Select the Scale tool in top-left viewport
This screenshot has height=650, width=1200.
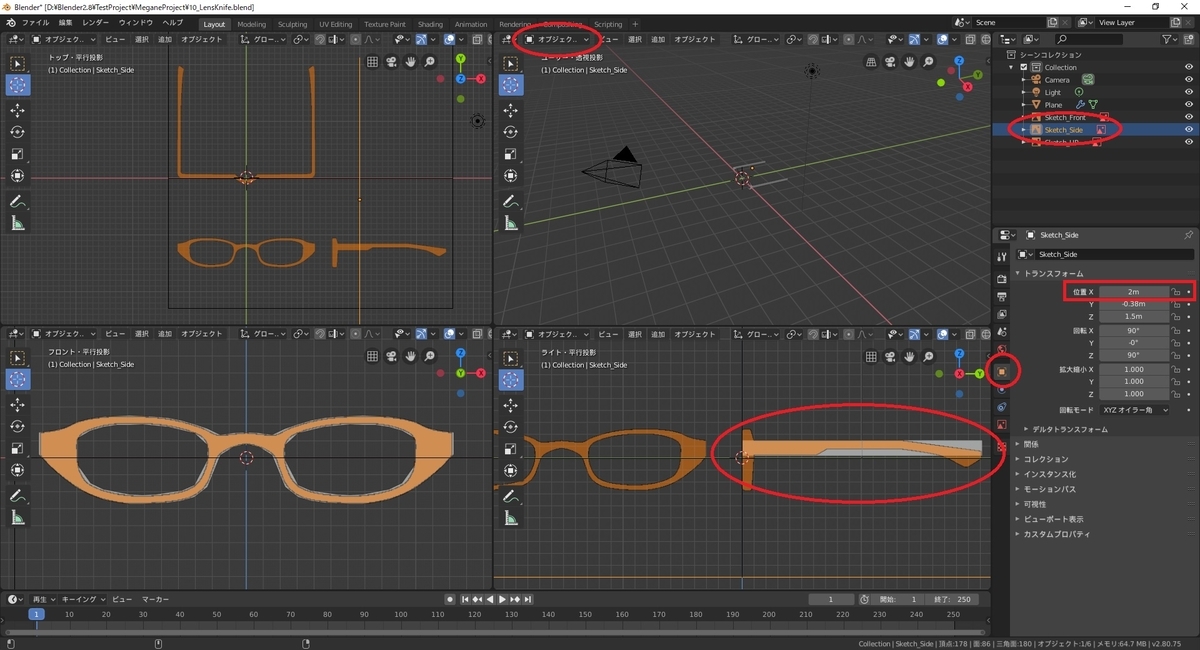coord(17,154)
